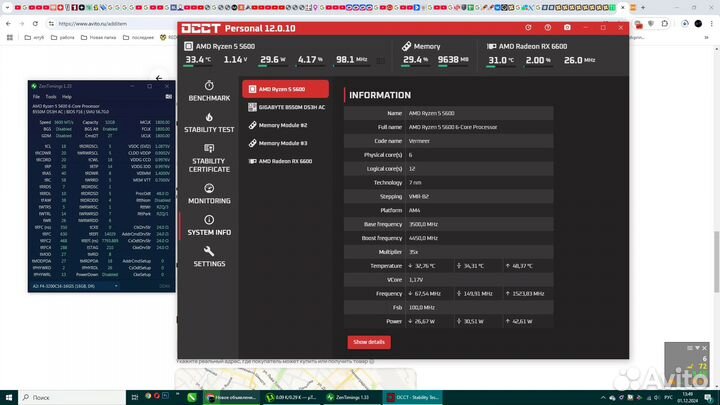The image size is (720, 405).
Task: Open Chrome extensions puzzle icon
Action: (665, 23)
